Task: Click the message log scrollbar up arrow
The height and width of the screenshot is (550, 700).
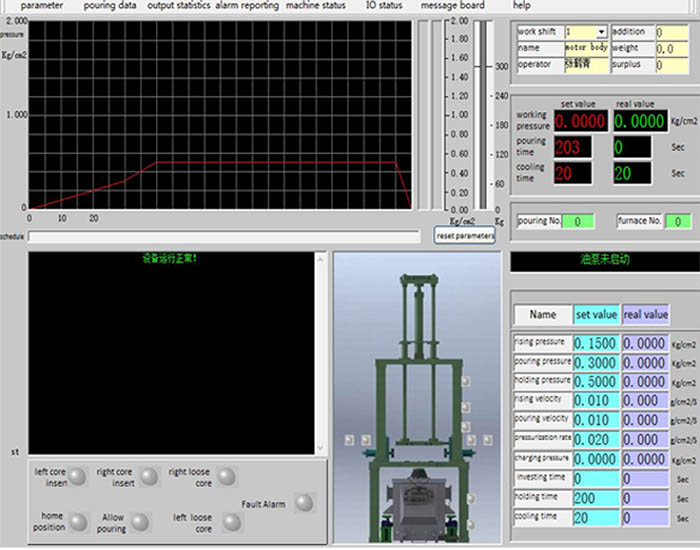Action: [321, 258]
